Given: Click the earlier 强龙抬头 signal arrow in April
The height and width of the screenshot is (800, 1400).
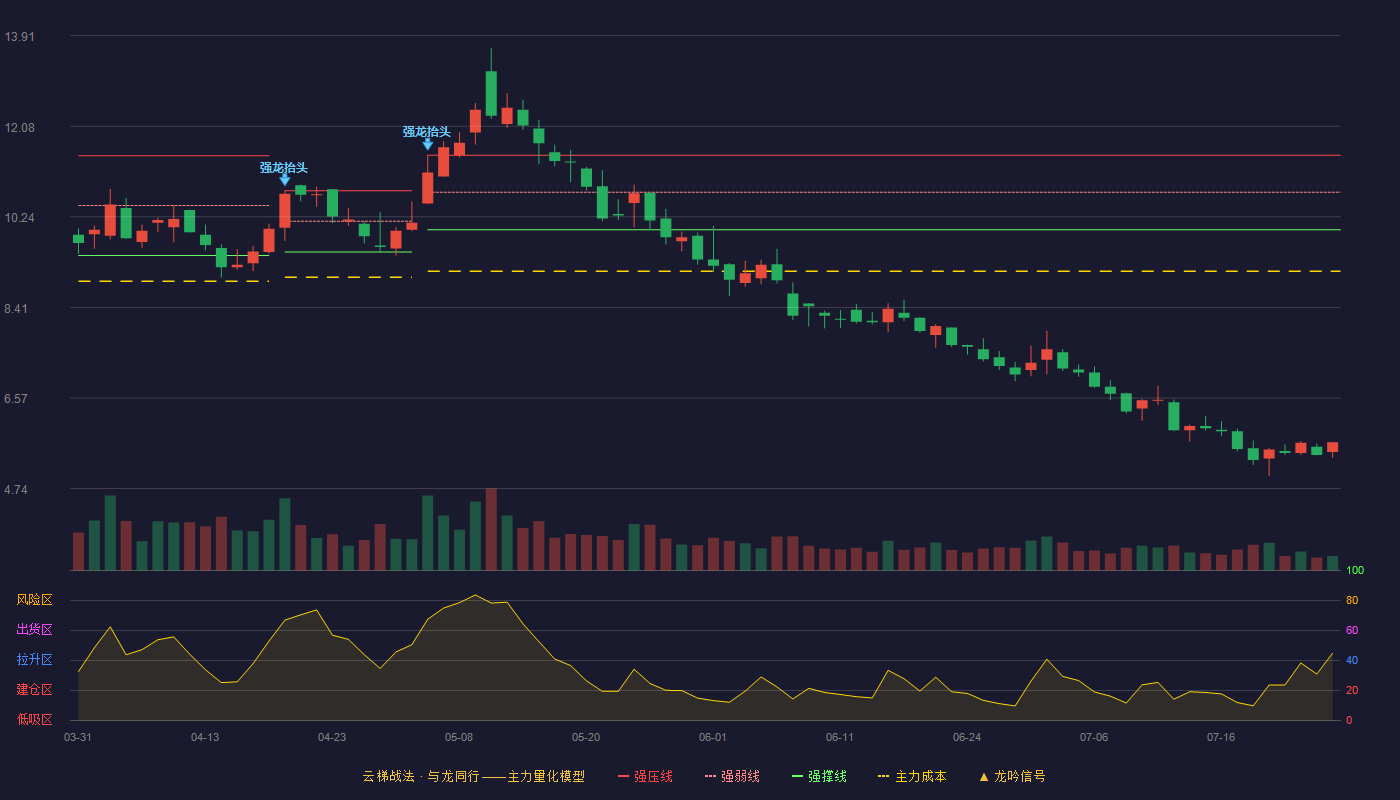Looking at the screenshot, I should 285,180.
